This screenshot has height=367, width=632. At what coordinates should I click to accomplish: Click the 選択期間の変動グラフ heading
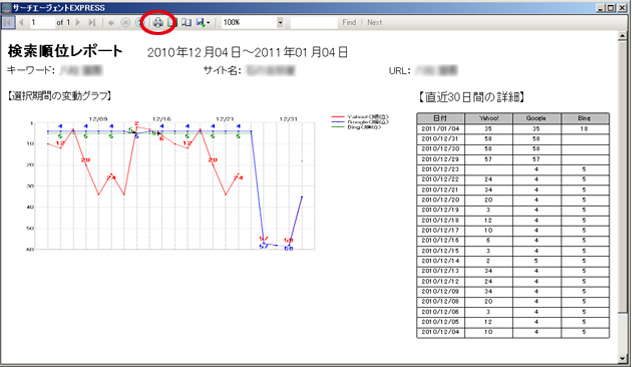click(60, 95)
